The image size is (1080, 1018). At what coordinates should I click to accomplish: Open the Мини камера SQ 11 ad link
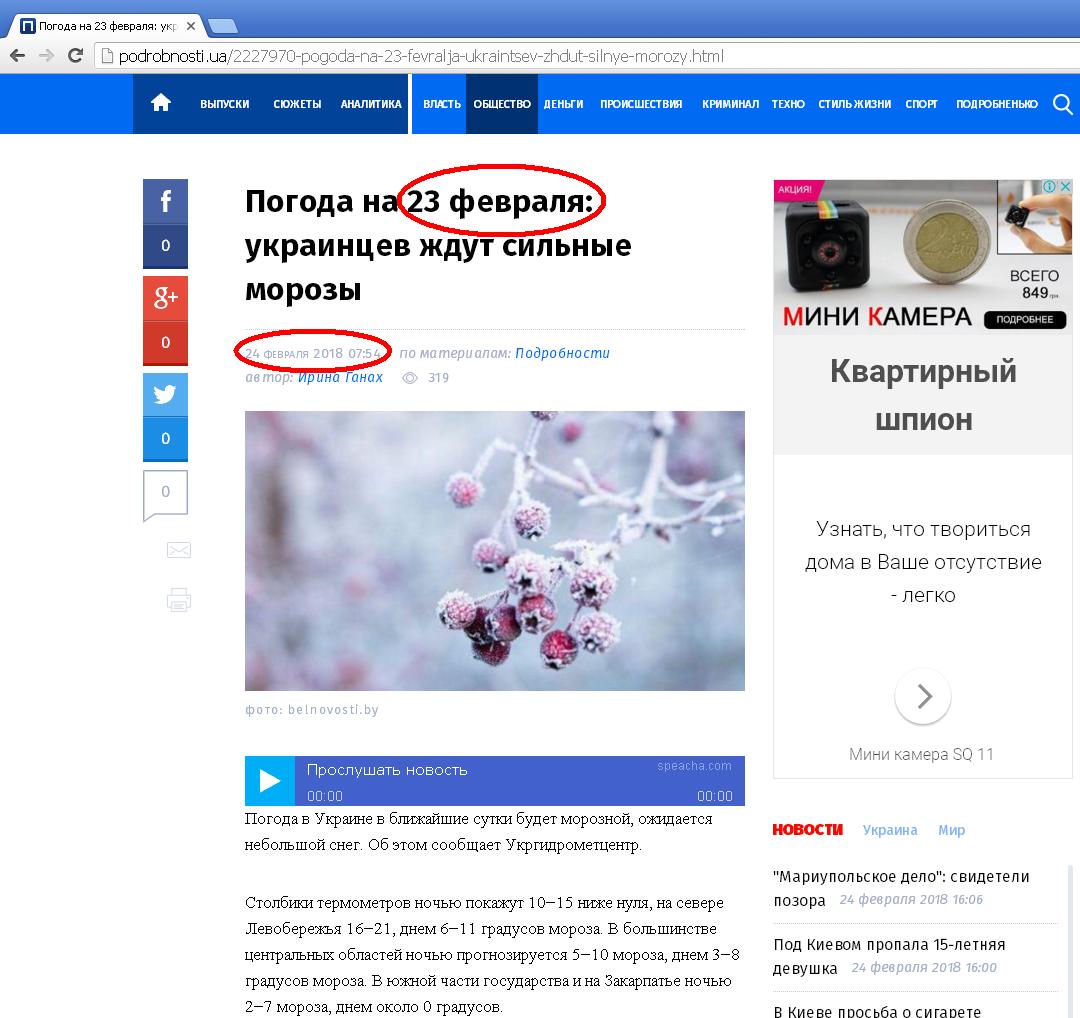point(921,754)
